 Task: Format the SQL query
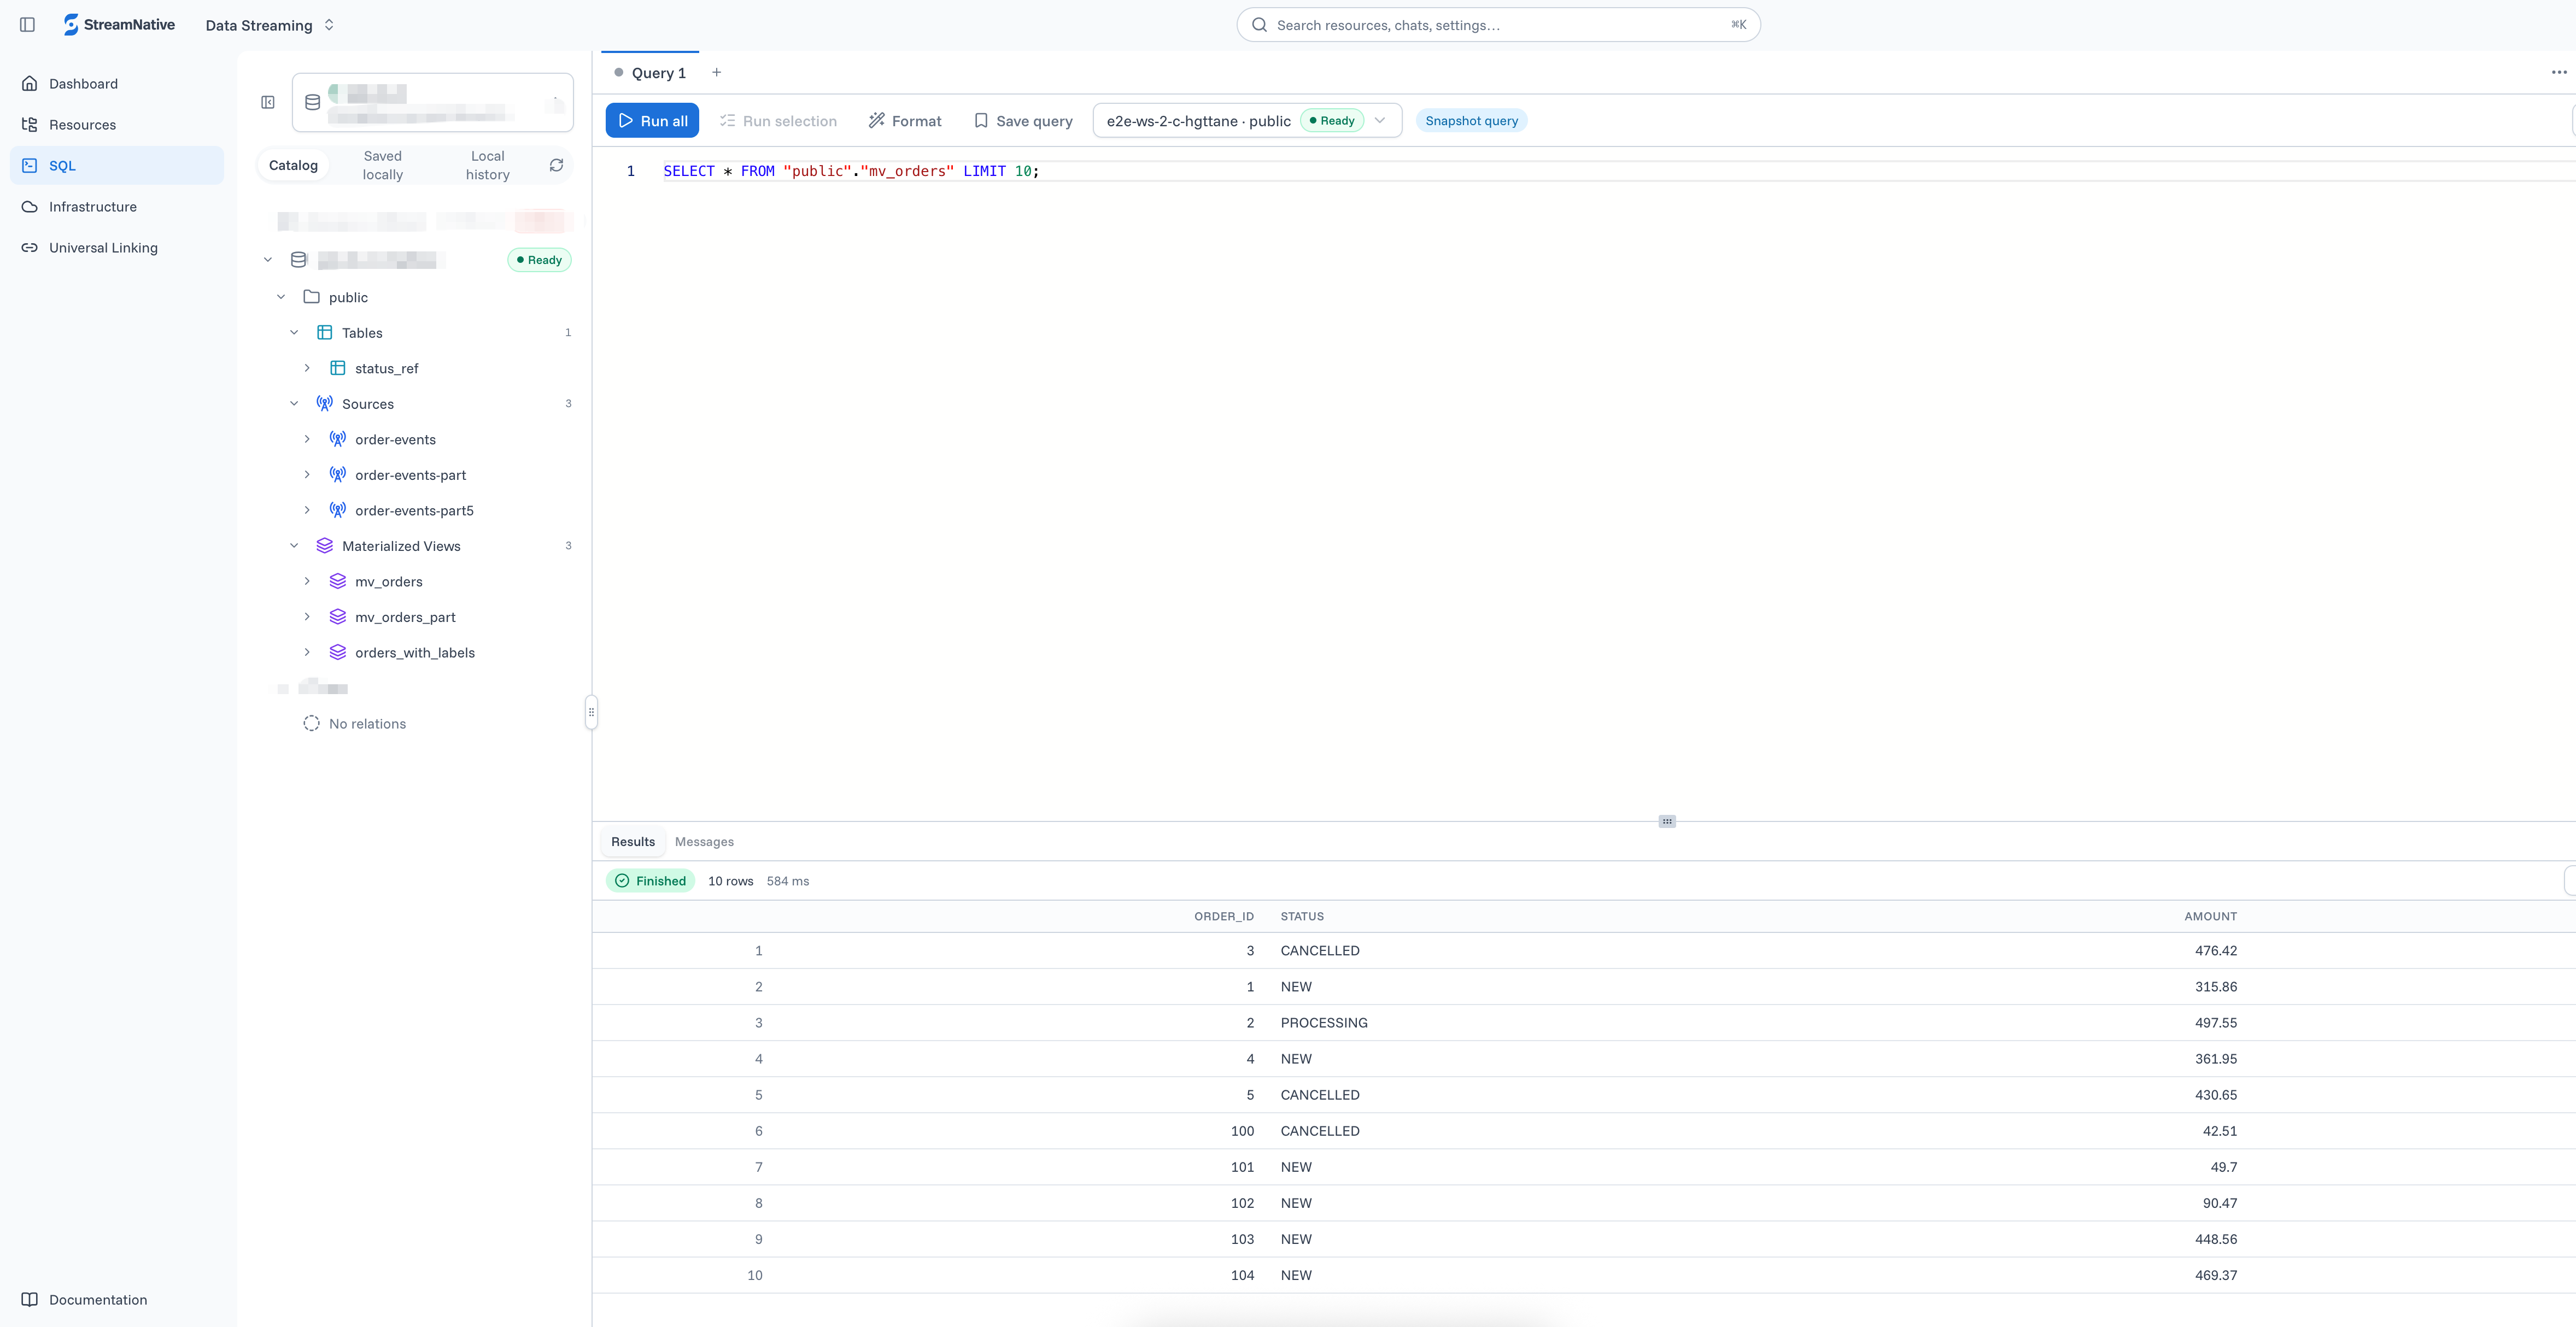click(905, 121)
